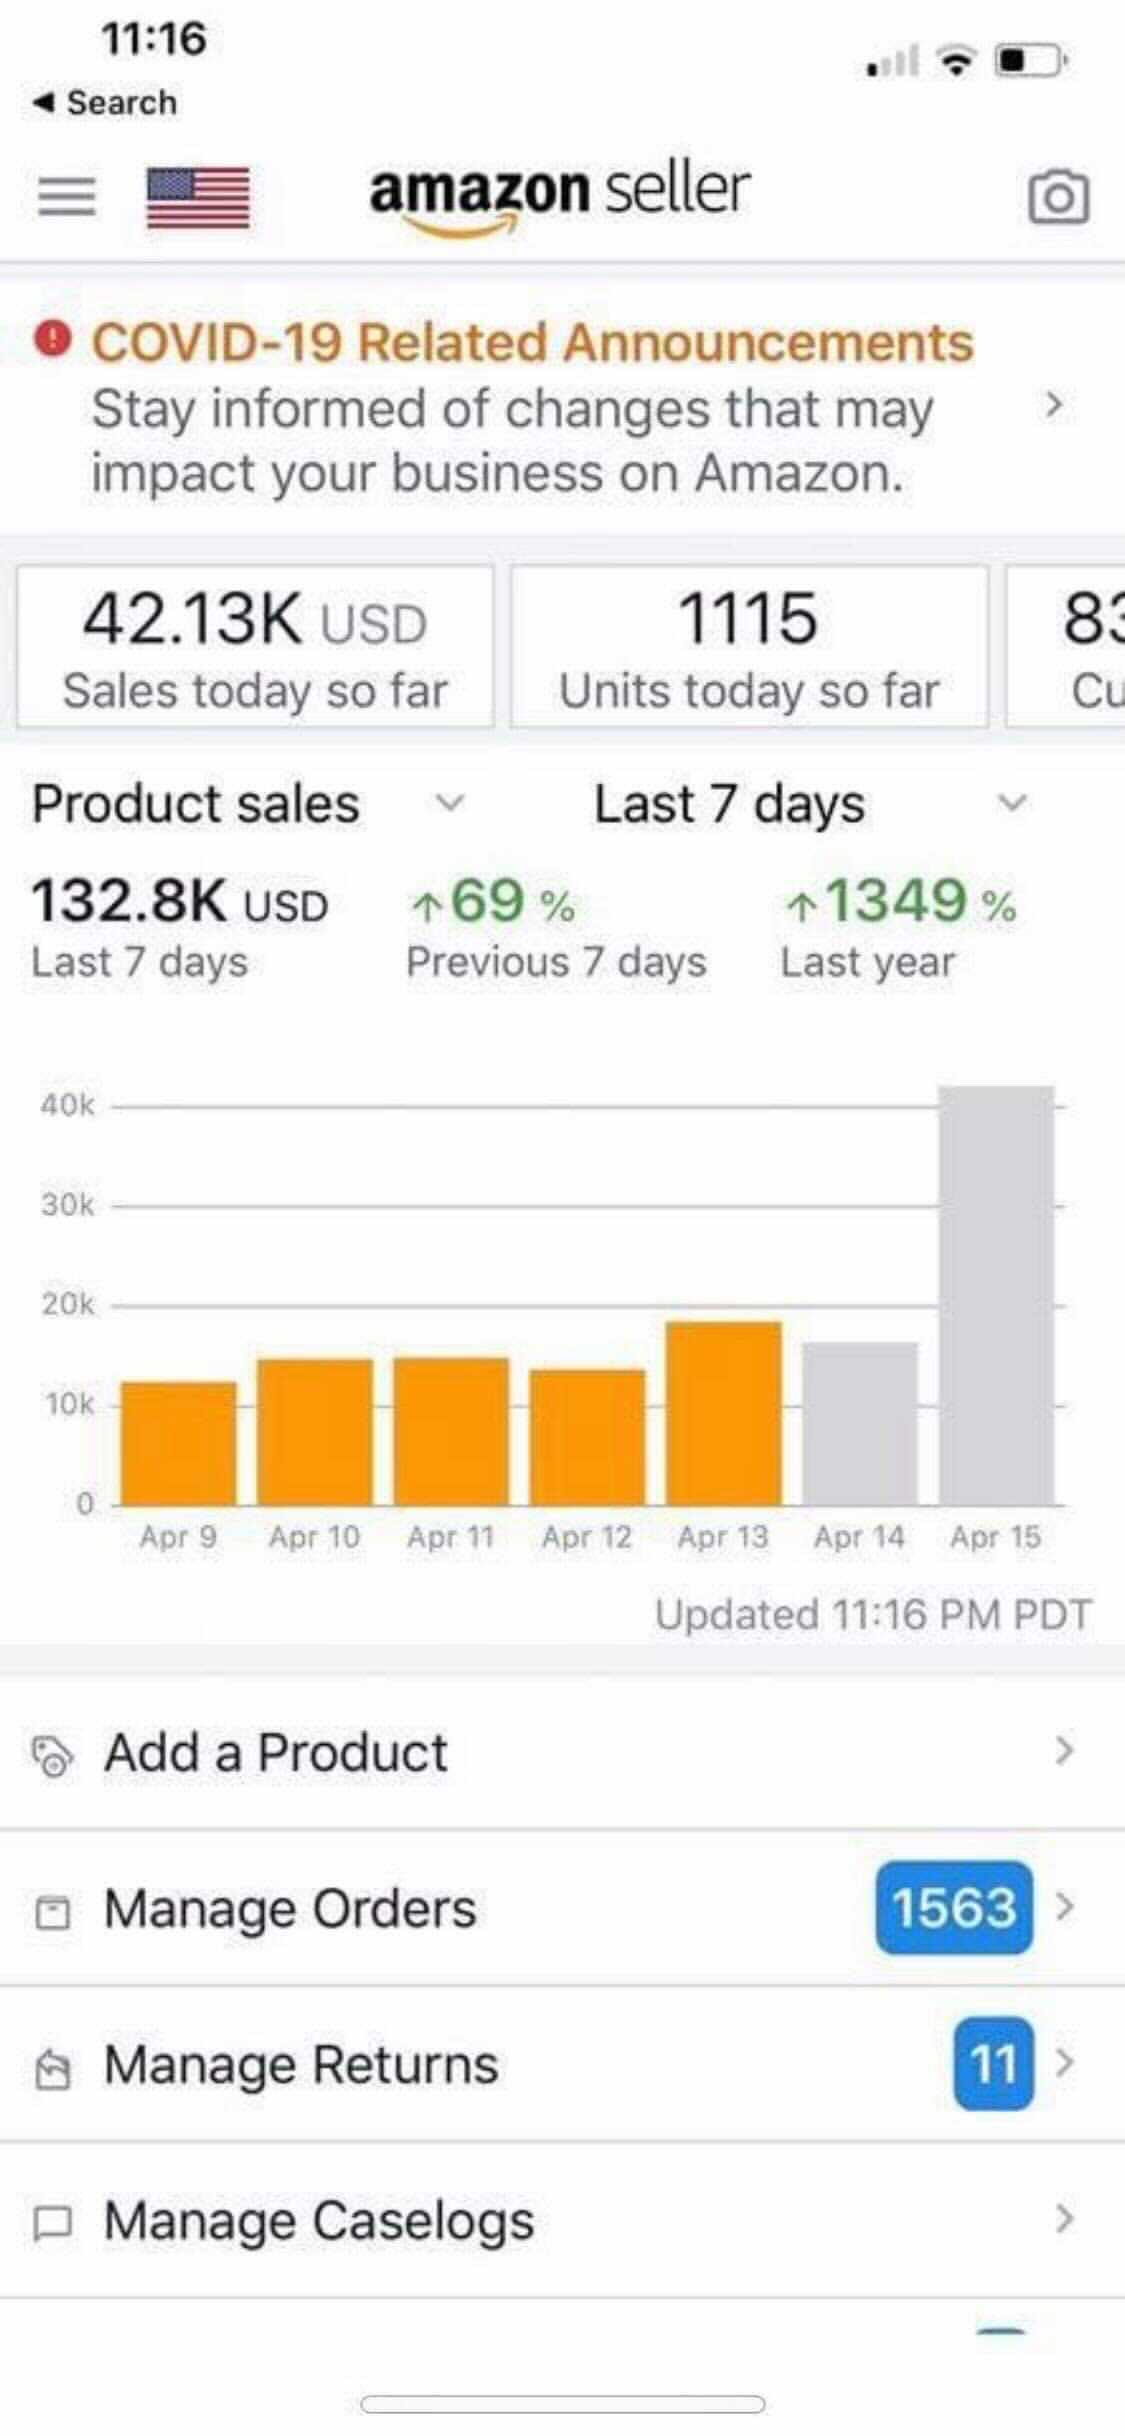Open the hamburger menu
The width and height of the screenshot is (1125, 2436).
(x=66, y=196)
